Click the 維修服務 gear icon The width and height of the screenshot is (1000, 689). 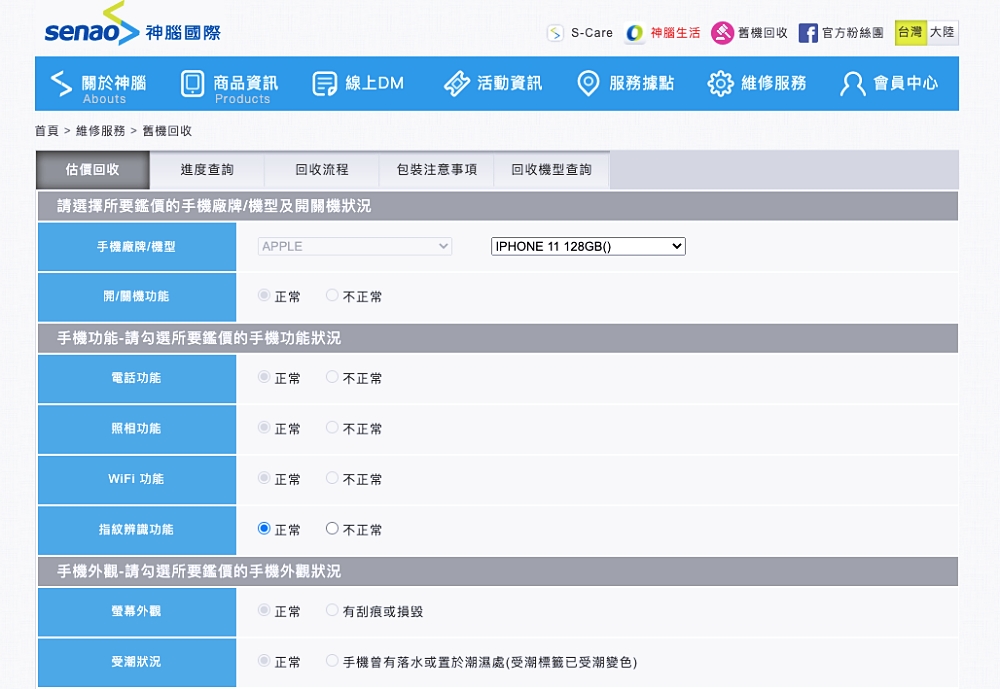tap(720, 84)
